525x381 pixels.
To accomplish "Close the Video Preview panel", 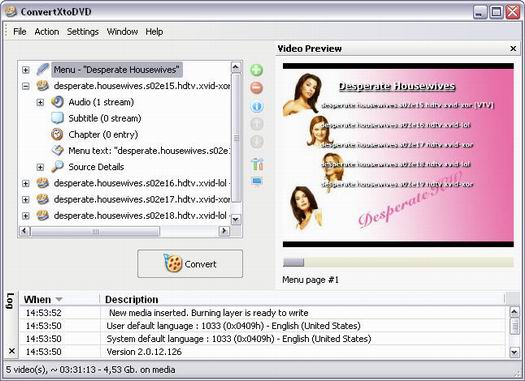I will (x=513, y=49).
